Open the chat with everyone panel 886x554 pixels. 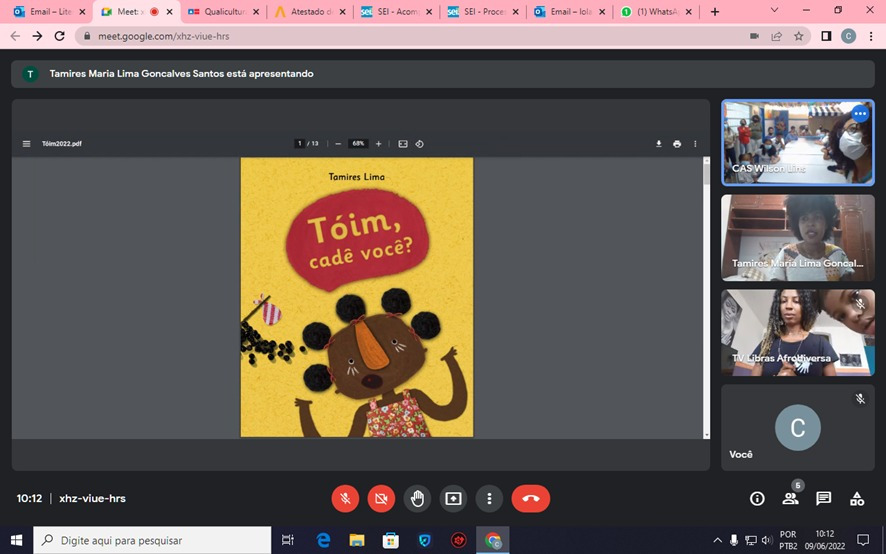point(823,499)
